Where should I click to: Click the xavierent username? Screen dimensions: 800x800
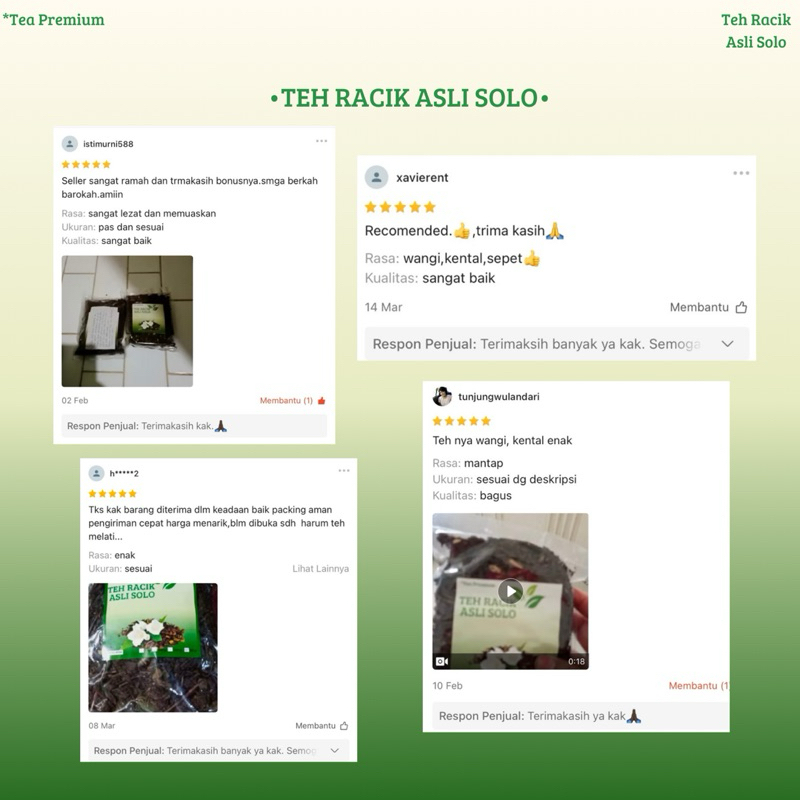point(422,178)
